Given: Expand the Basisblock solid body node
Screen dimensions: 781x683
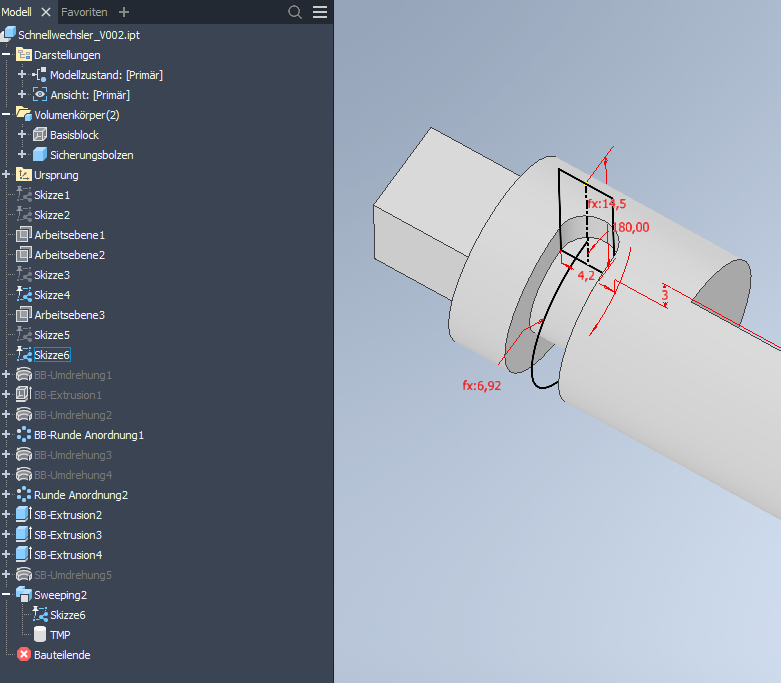Looking at the screenshot, I should [22, 135].
